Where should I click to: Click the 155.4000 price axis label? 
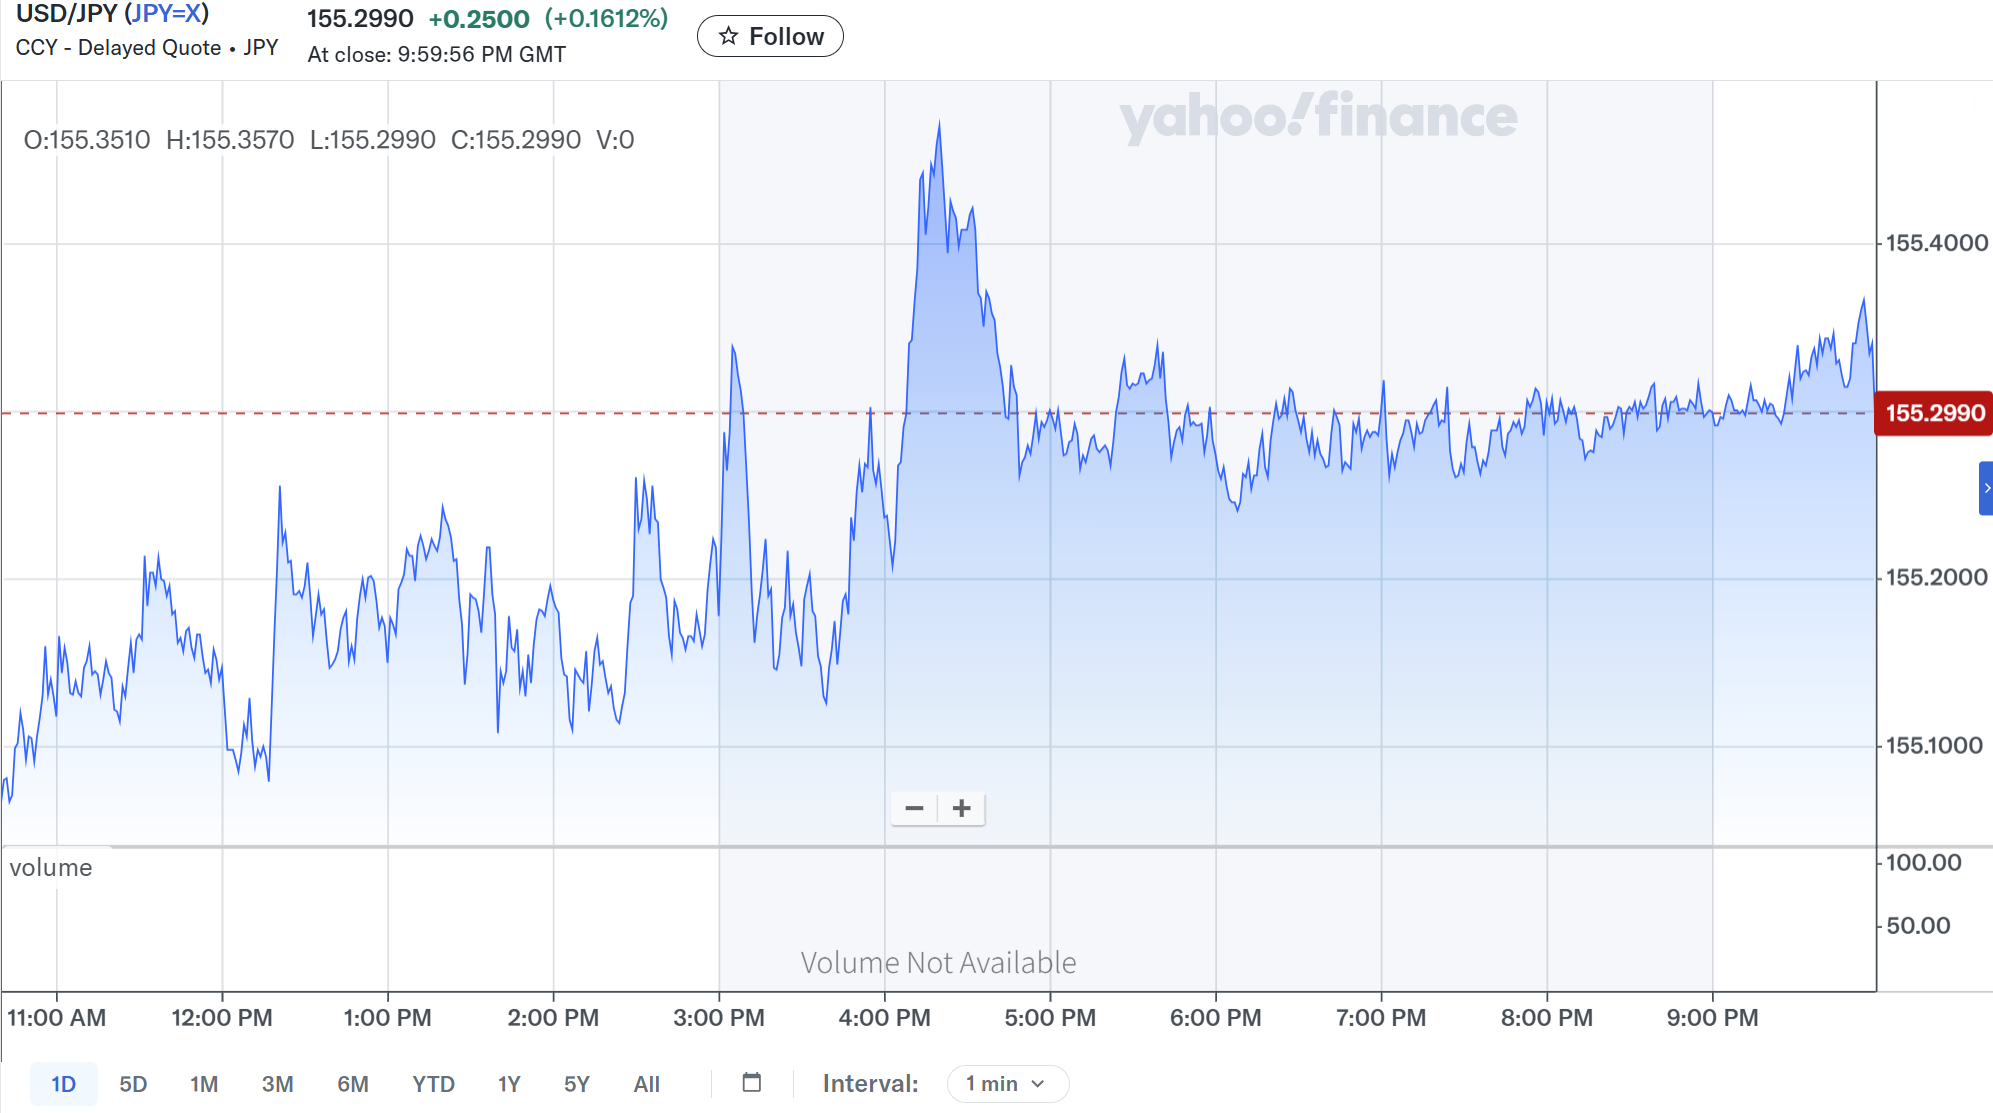pos(1936,243)
